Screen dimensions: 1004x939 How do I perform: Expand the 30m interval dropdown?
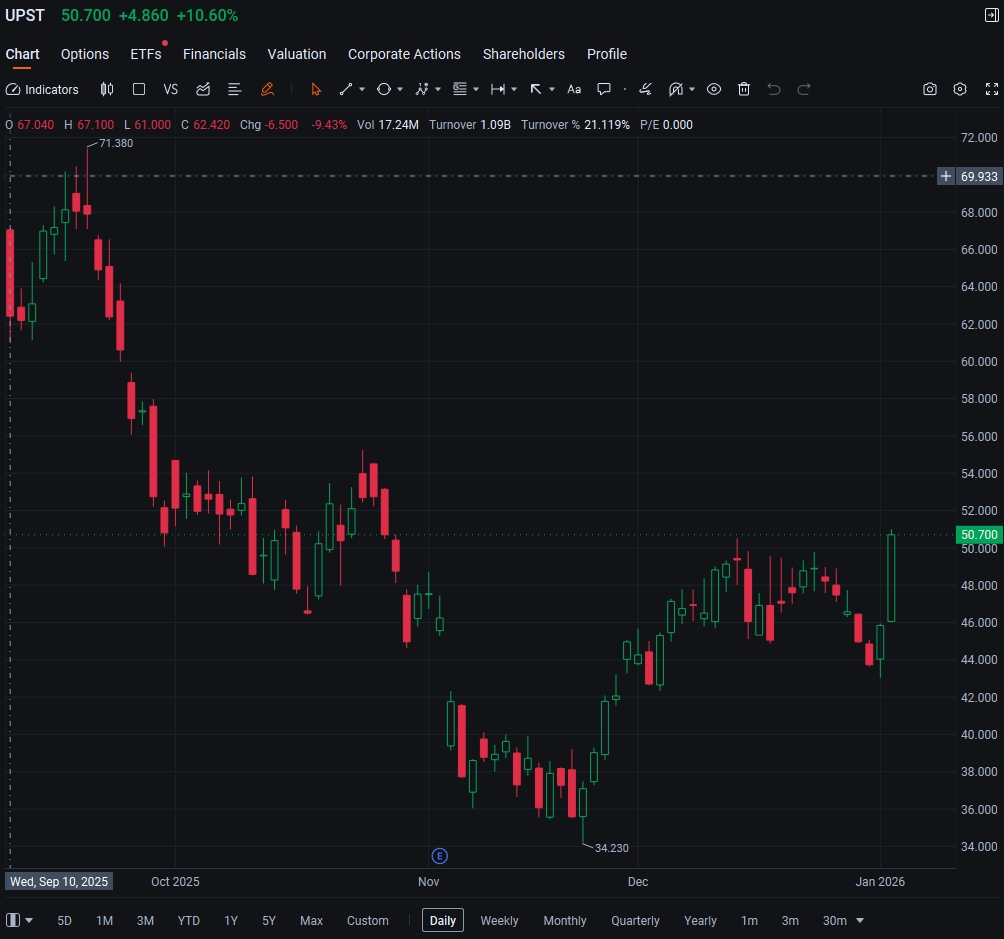tap(860, 920)
